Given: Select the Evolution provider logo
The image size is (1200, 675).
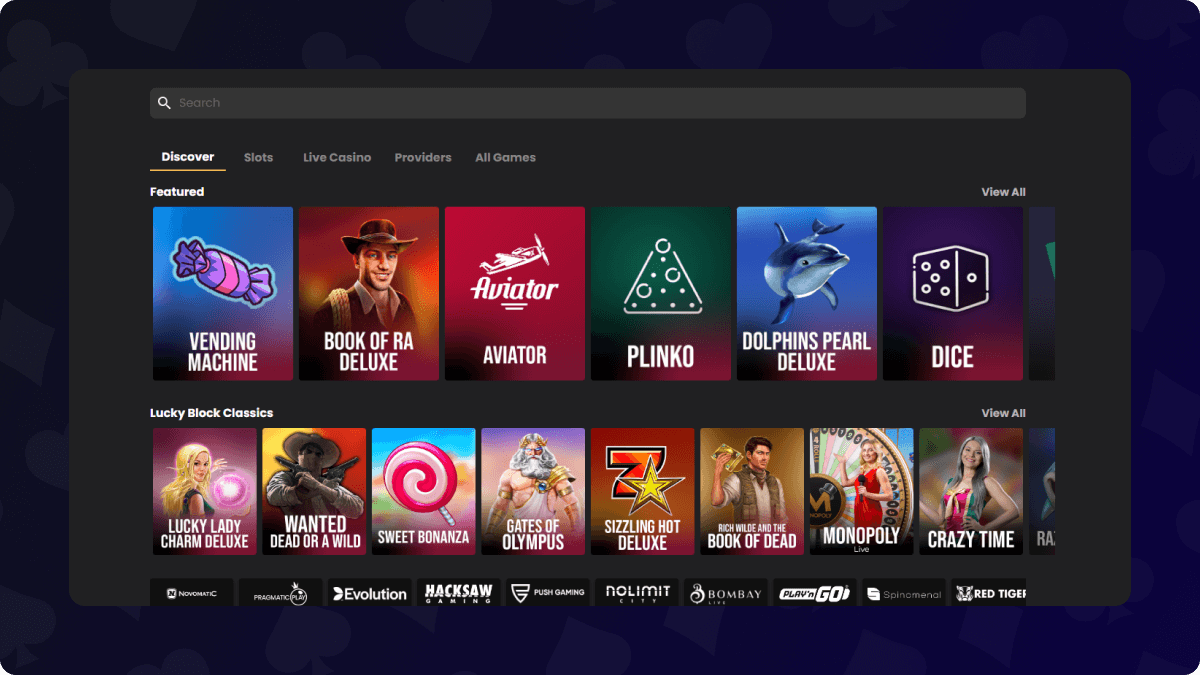Looking at the screenshot, I should coord(370,592).
